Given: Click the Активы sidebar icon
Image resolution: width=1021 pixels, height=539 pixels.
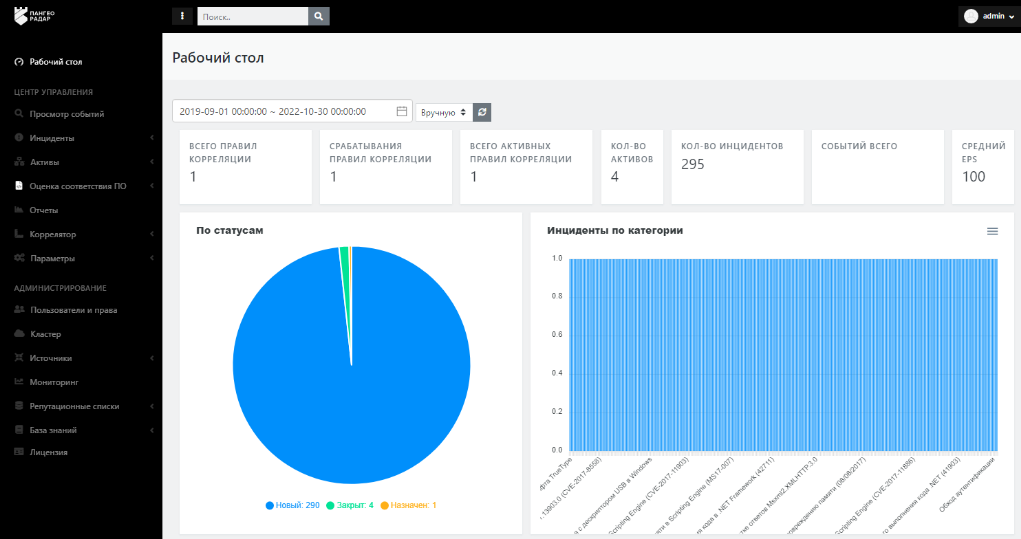Looking at the screenshot, I should pyautogui.click(x=19, y=161).
